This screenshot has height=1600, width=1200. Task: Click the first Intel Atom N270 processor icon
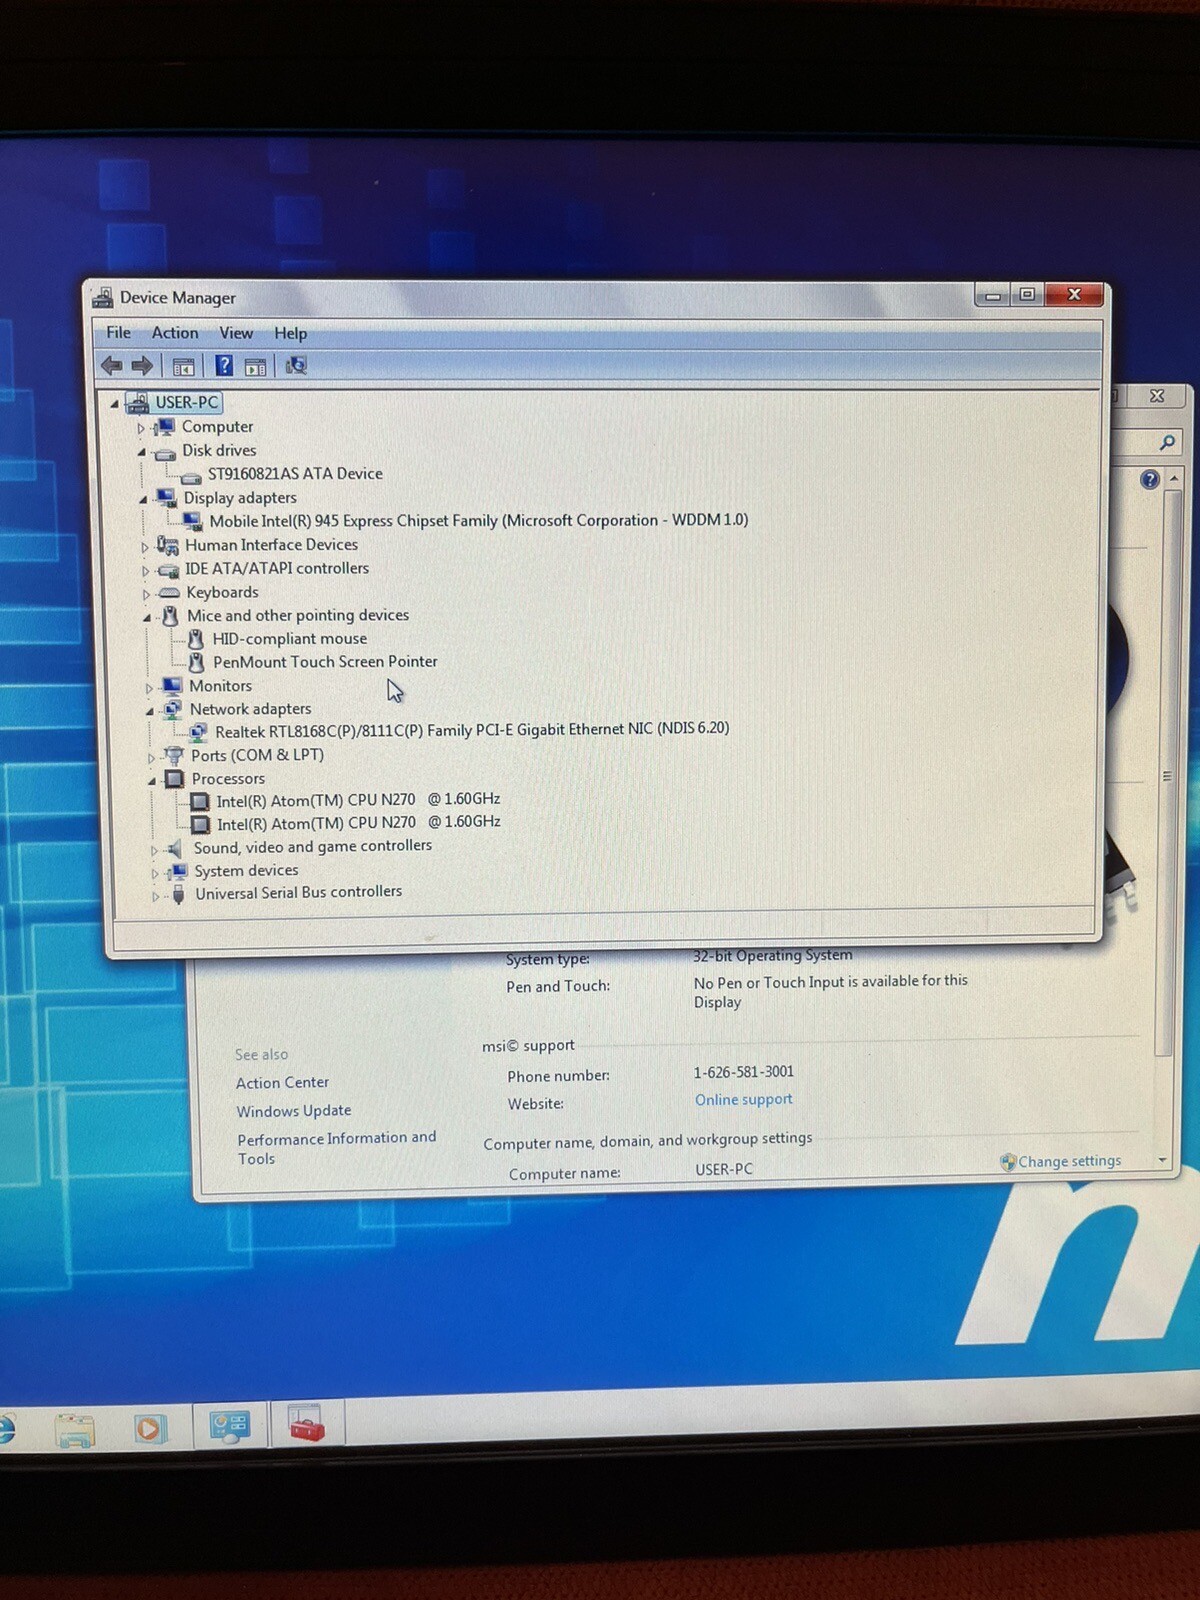tap(200, 802)
